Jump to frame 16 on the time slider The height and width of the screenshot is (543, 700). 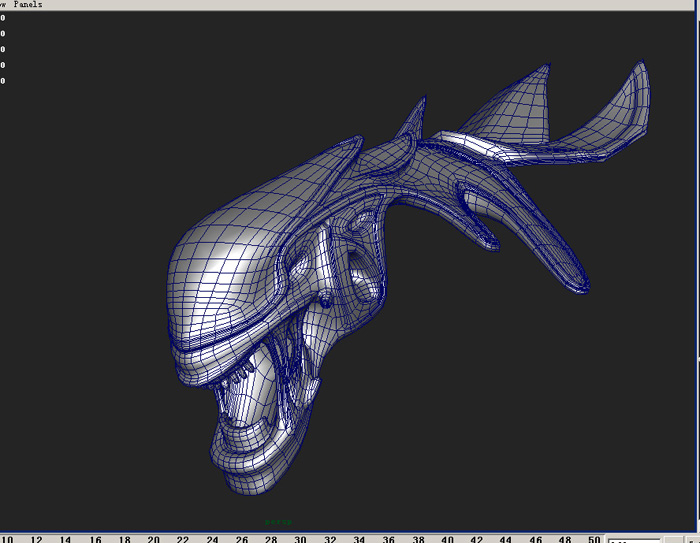tap(95, 539)
